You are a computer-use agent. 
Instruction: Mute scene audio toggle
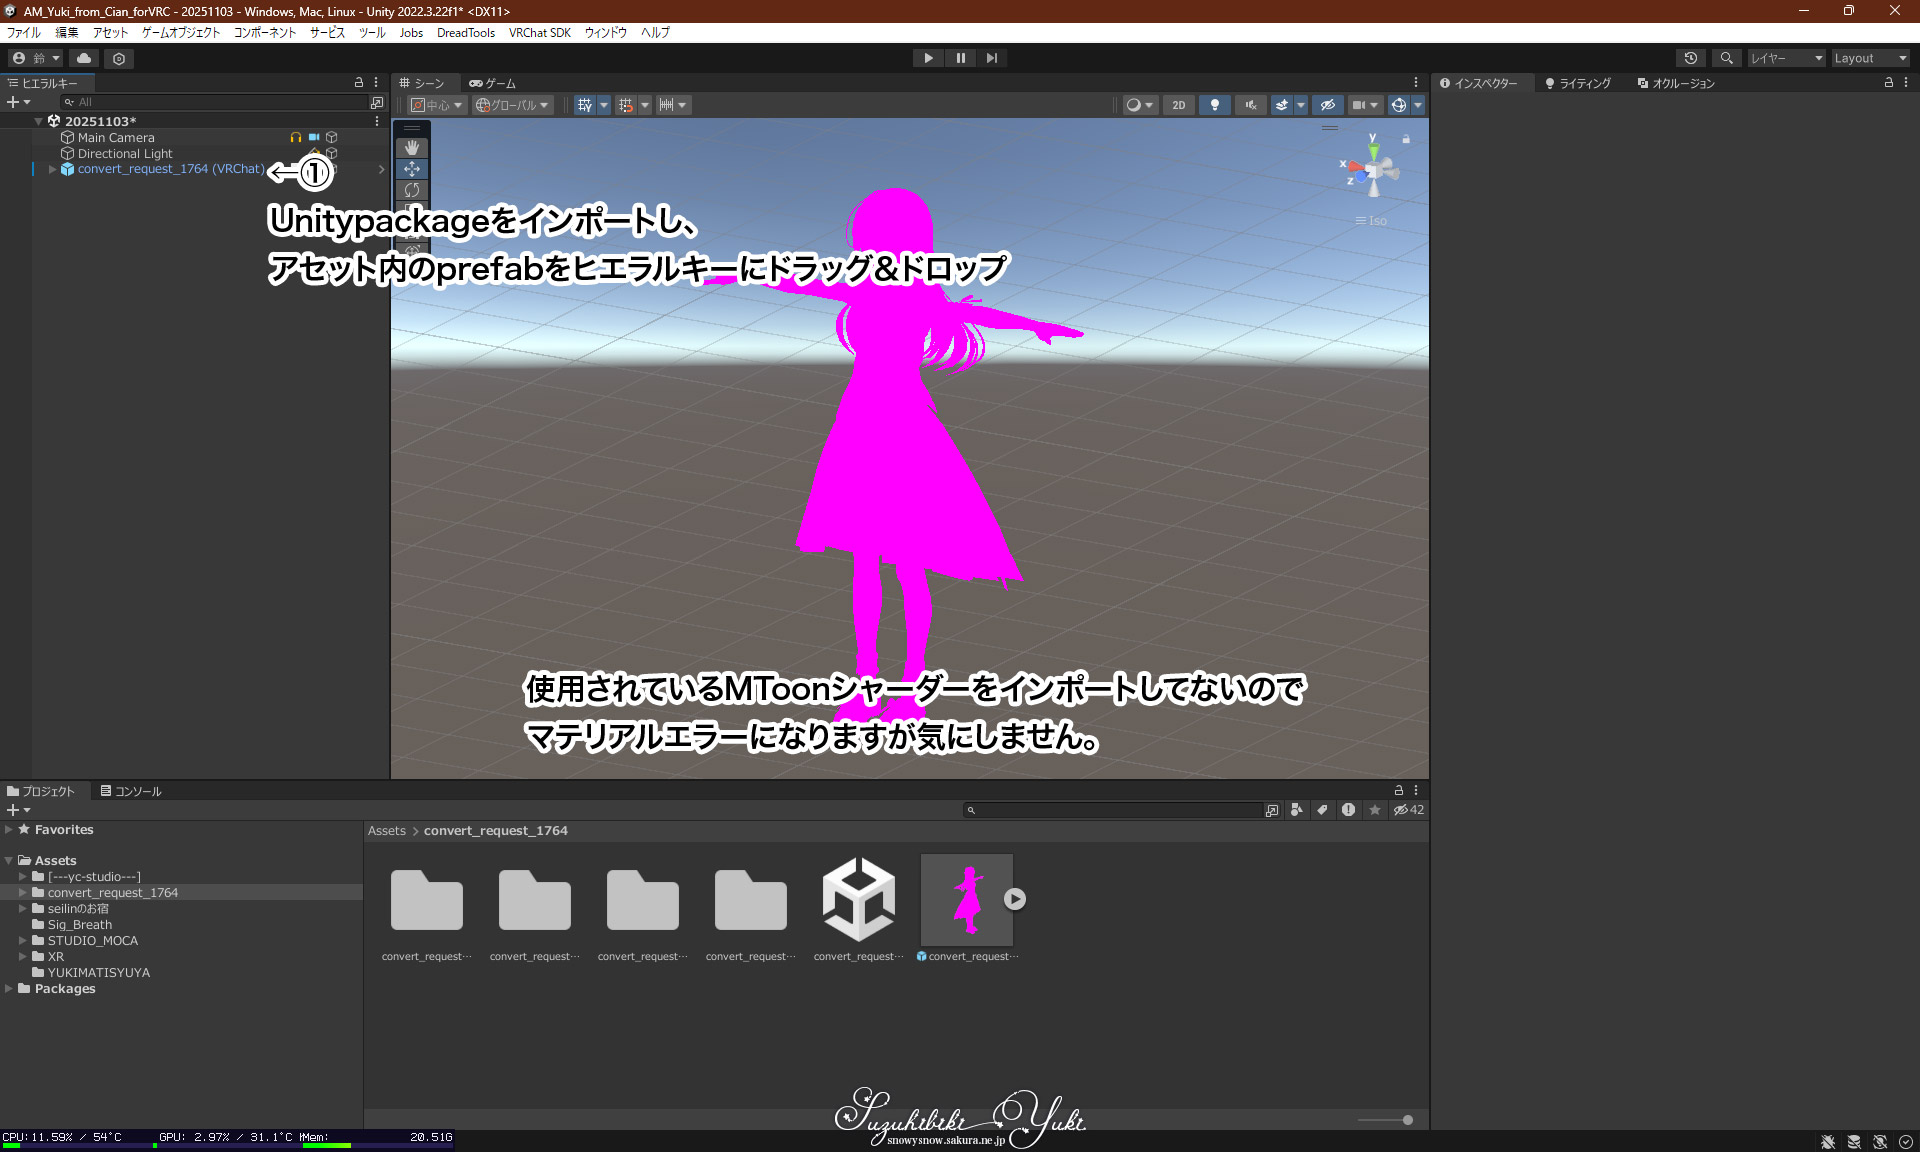click(x=1250, y=105)
